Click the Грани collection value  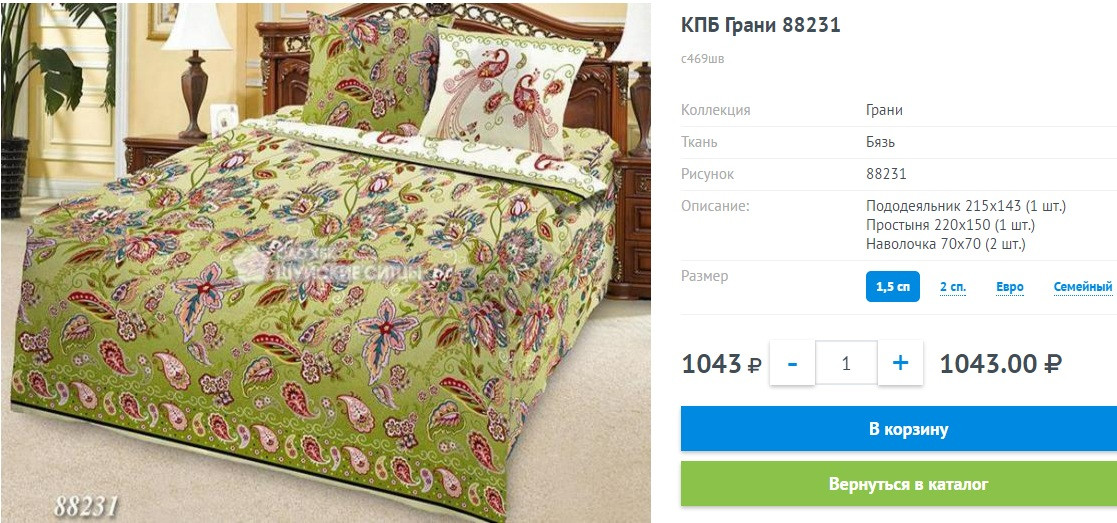pyautogui.click(x=884, y=110)
